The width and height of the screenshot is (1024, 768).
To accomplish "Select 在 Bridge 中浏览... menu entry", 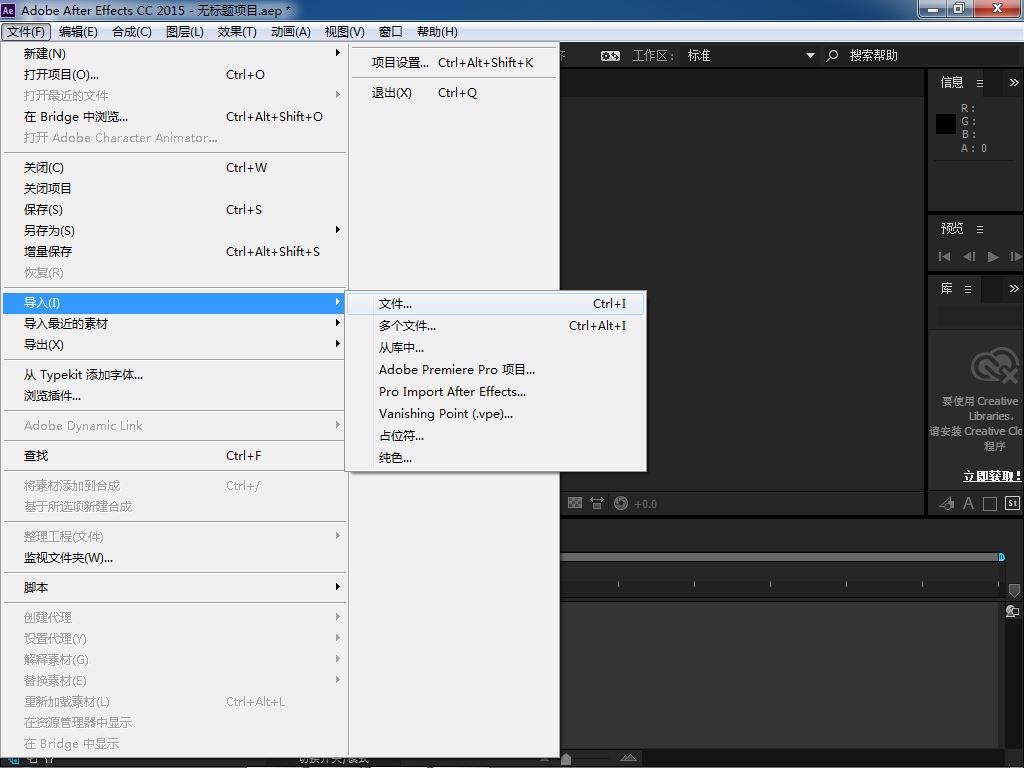I will click(174, 117).
